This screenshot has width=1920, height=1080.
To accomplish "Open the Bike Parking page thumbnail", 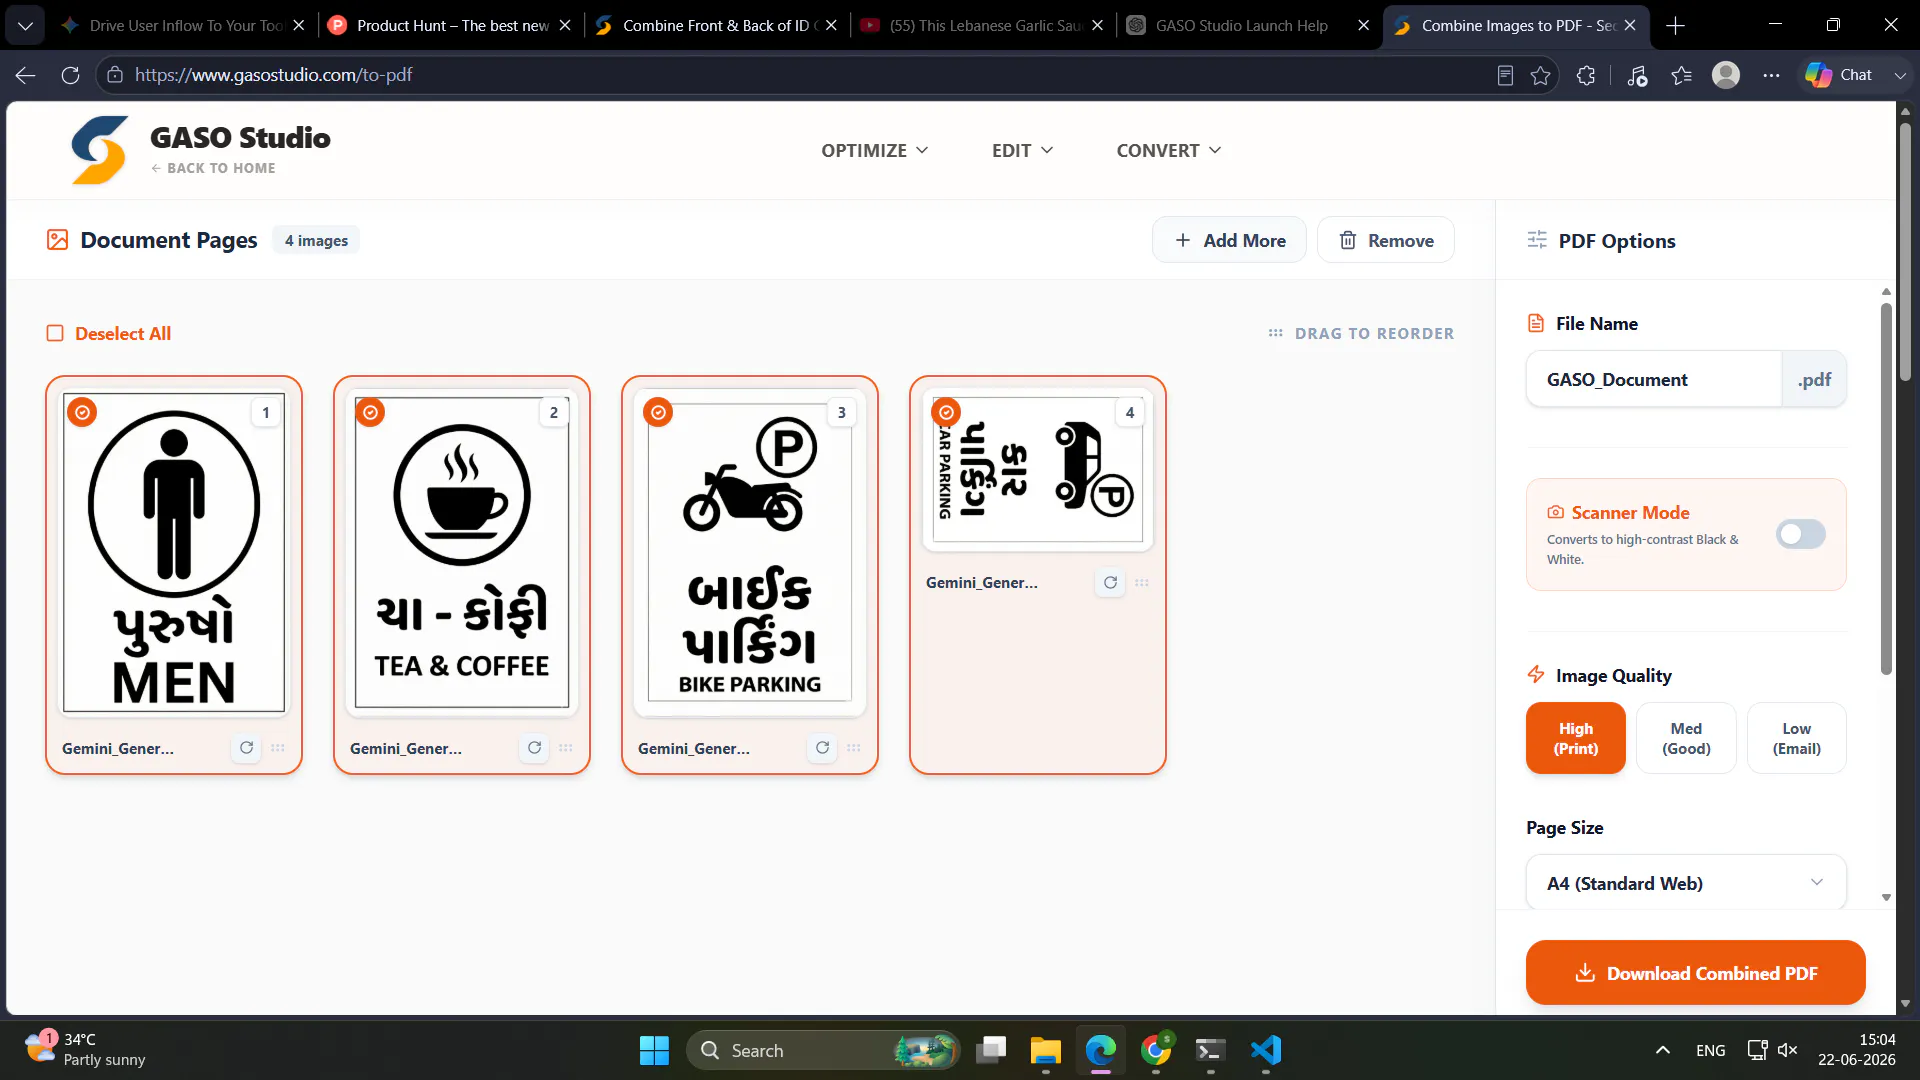I will point(750,552).
